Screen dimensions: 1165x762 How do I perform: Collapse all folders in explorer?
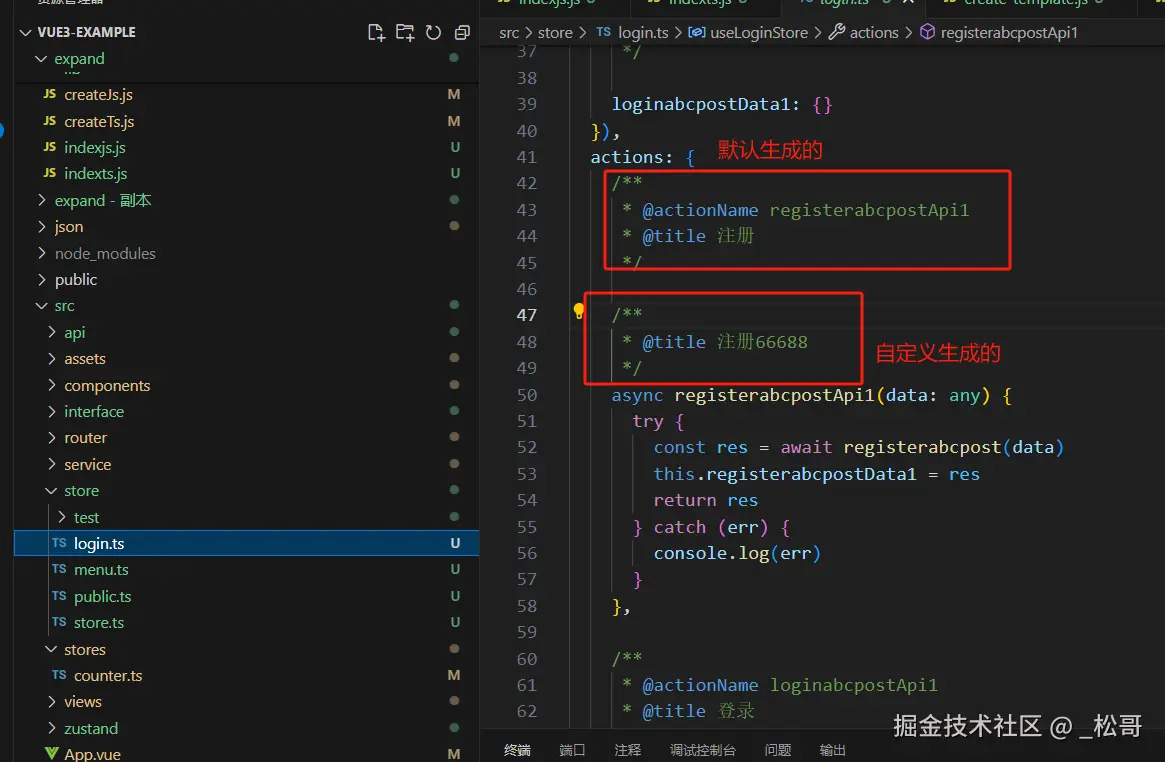pos(461,33)
